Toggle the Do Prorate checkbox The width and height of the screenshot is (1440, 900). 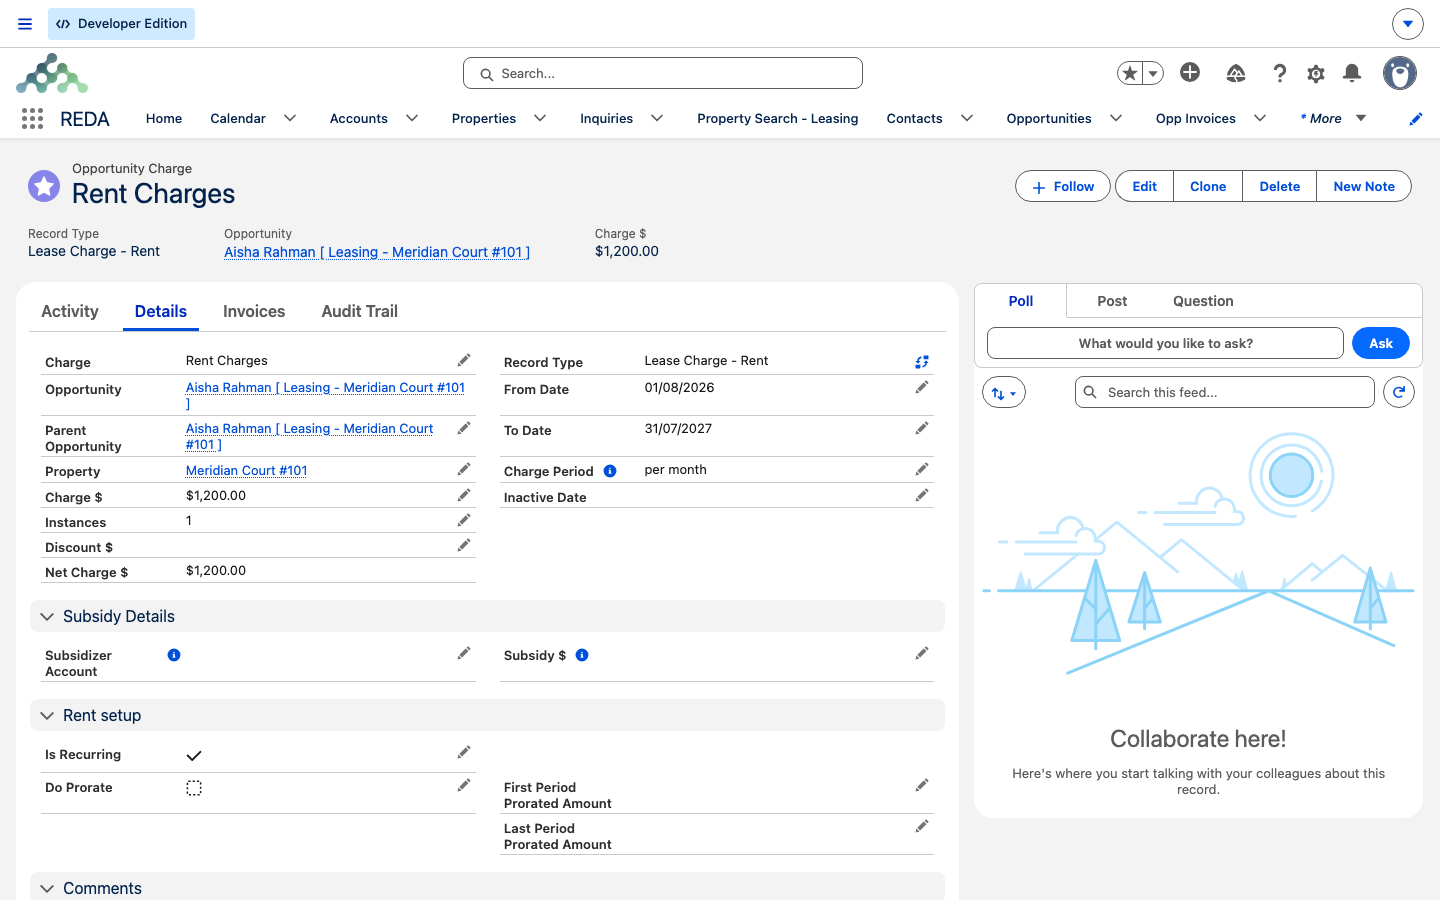pos(194,788)
